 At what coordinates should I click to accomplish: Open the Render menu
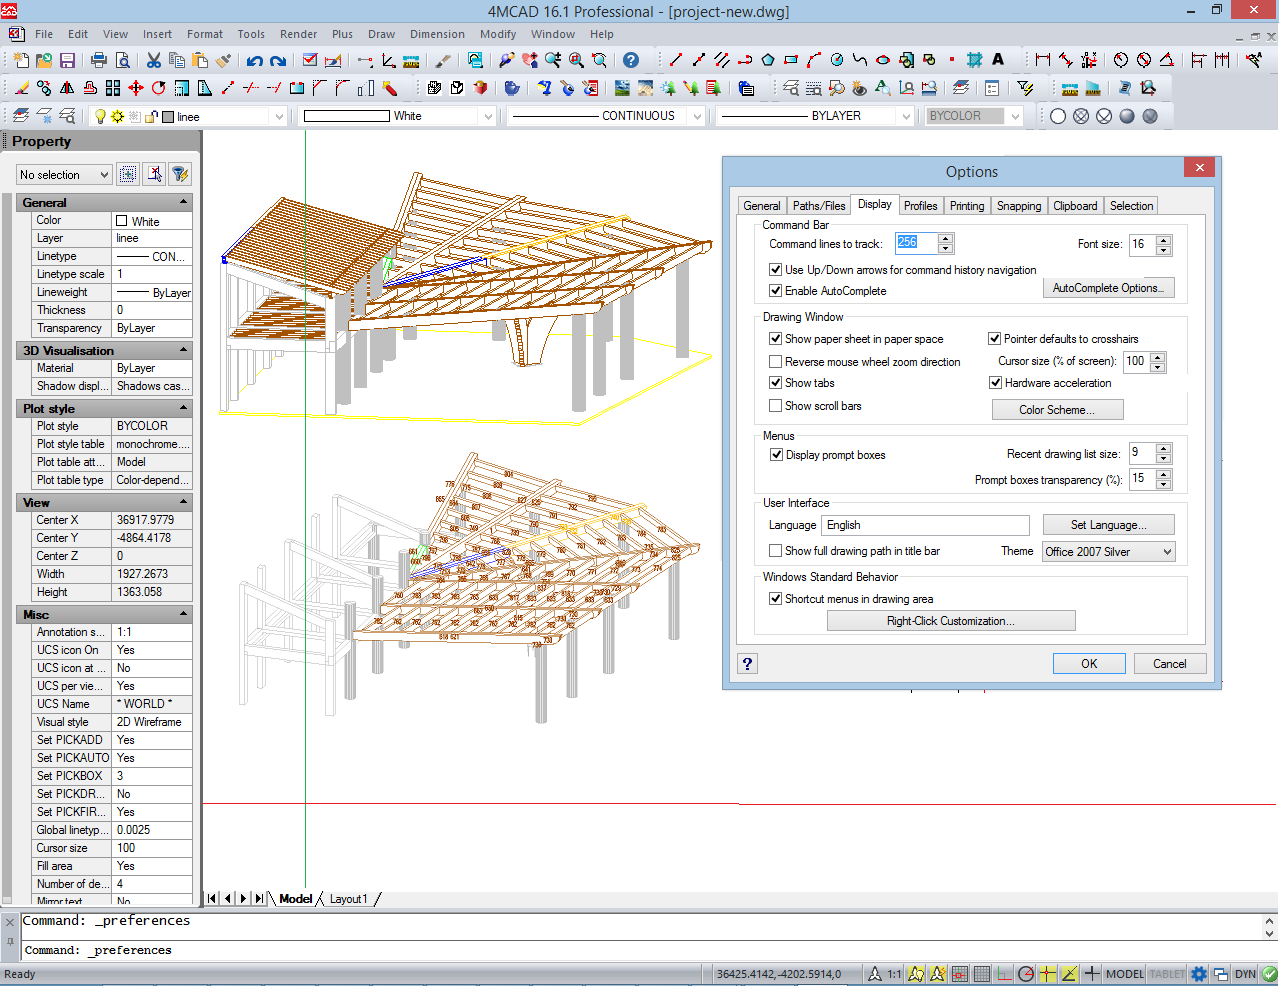299,34
